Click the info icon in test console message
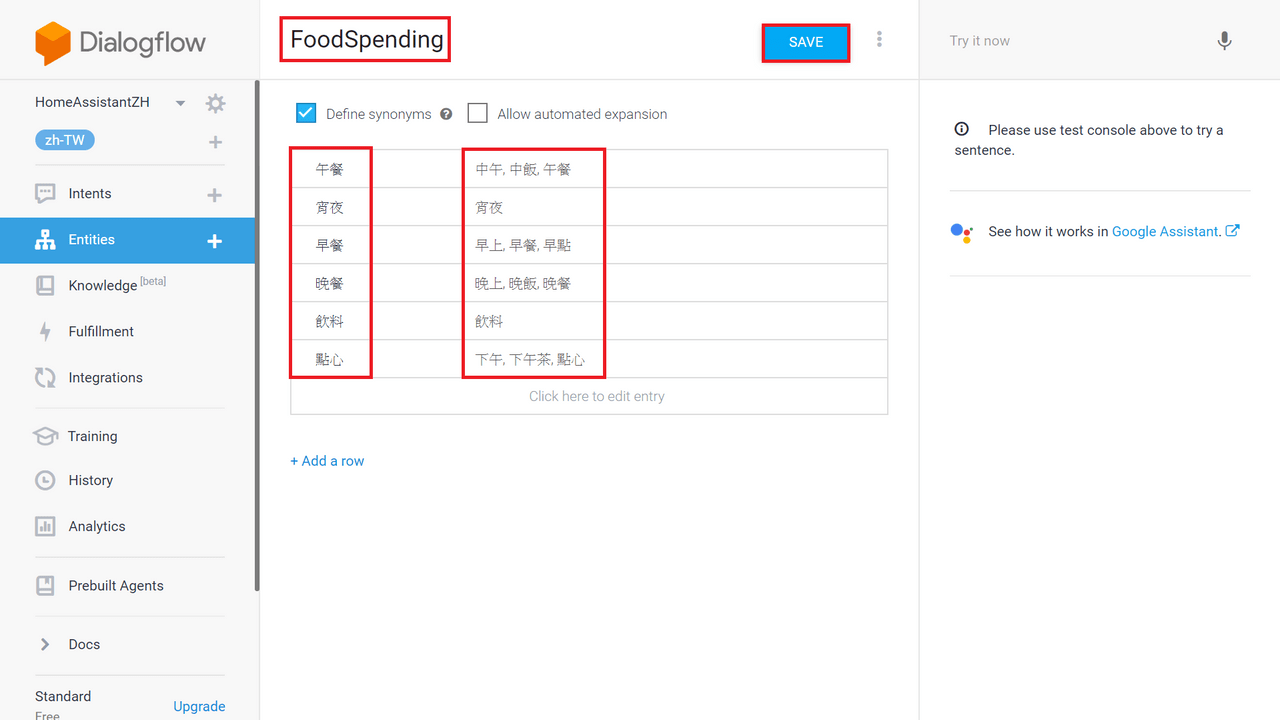Image resolution: width=1280 pixels, height=720 pixels. click(x=961, y=129)
